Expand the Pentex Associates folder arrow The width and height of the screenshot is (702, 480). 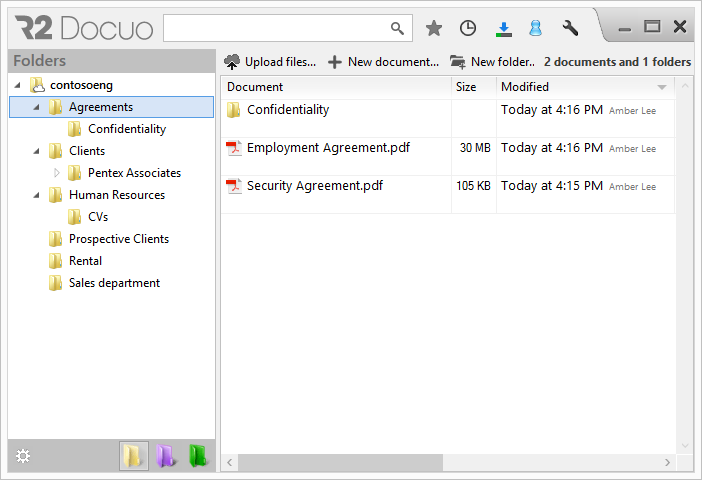tap(56, 173)
